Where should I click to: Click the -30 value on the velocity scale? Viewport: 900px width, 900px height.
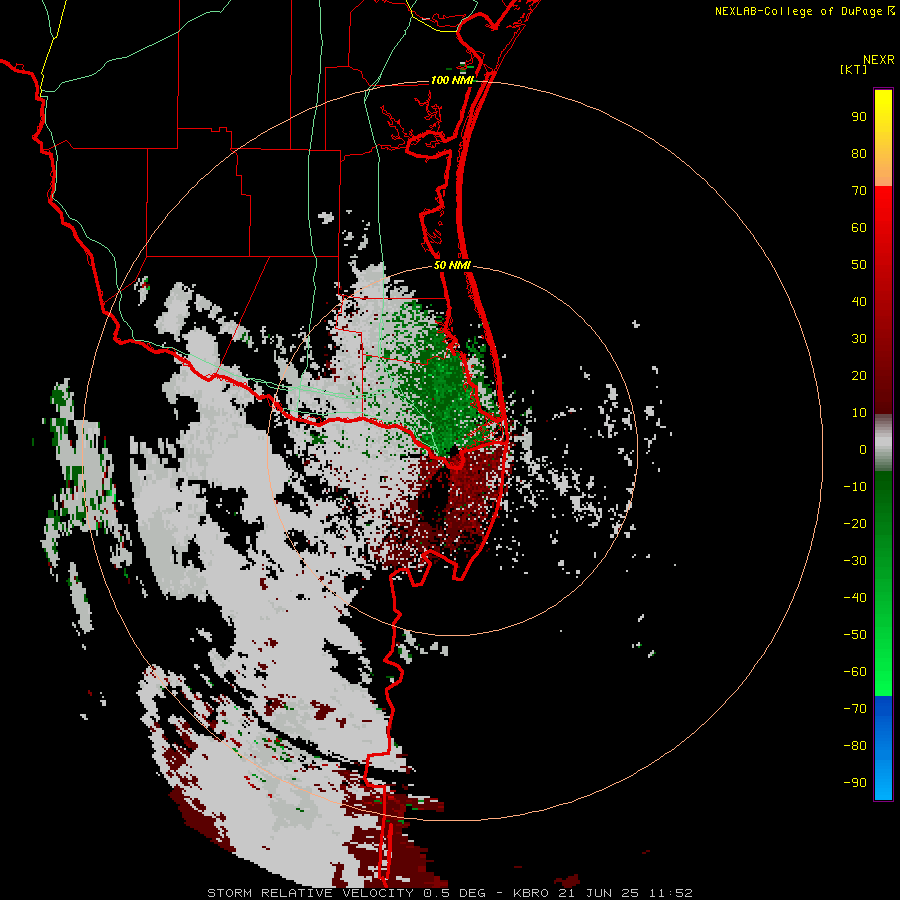(855, 561)
